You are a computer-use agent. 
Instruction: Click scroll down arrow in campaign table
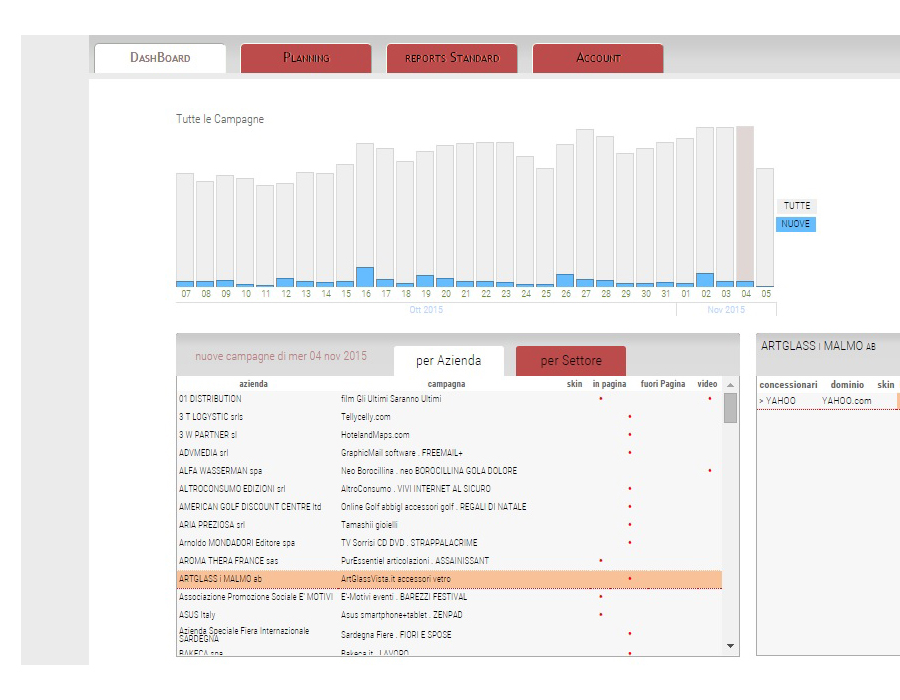731,646
